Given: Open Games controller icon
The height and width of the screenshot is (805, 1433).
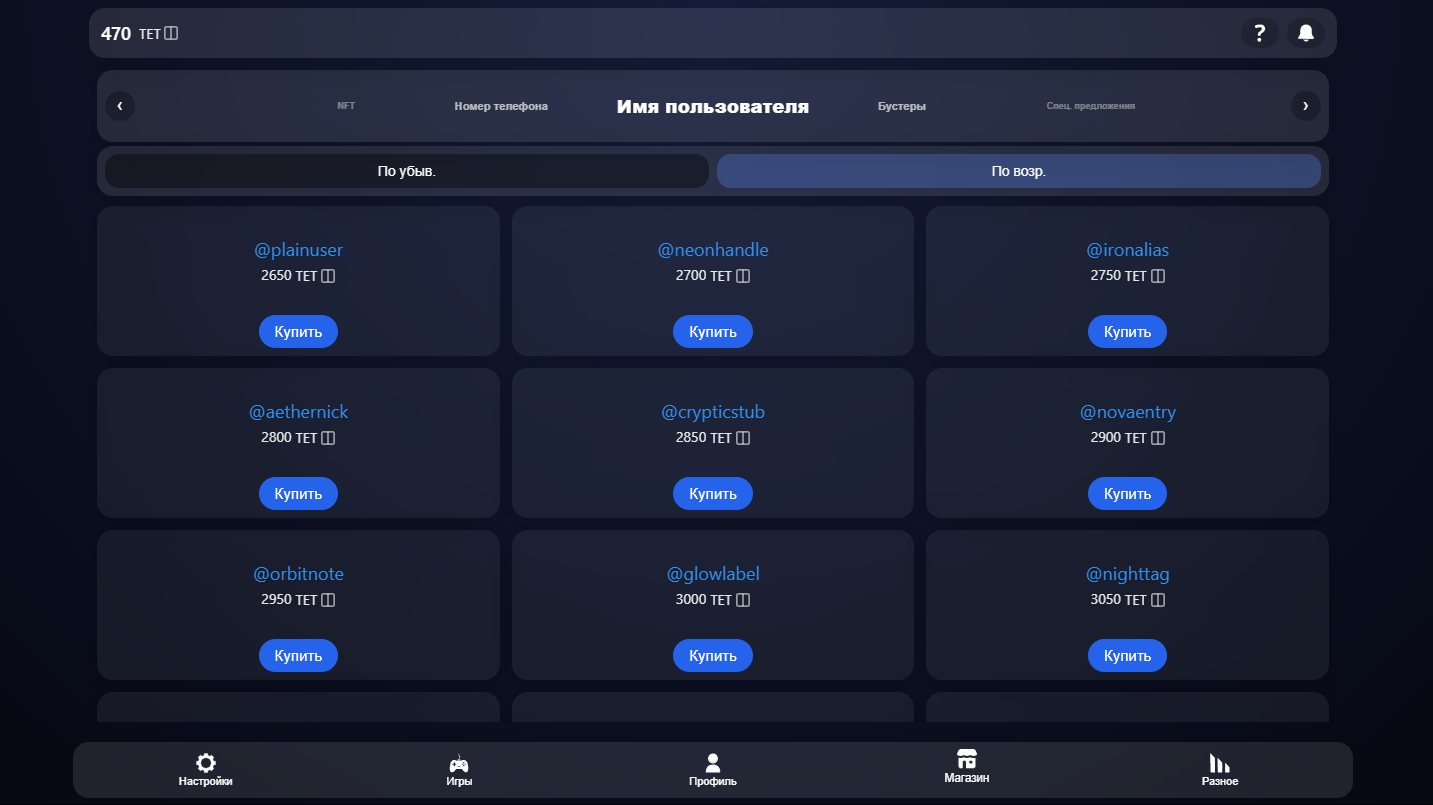Looking at the screenshot, I should 459,763.
